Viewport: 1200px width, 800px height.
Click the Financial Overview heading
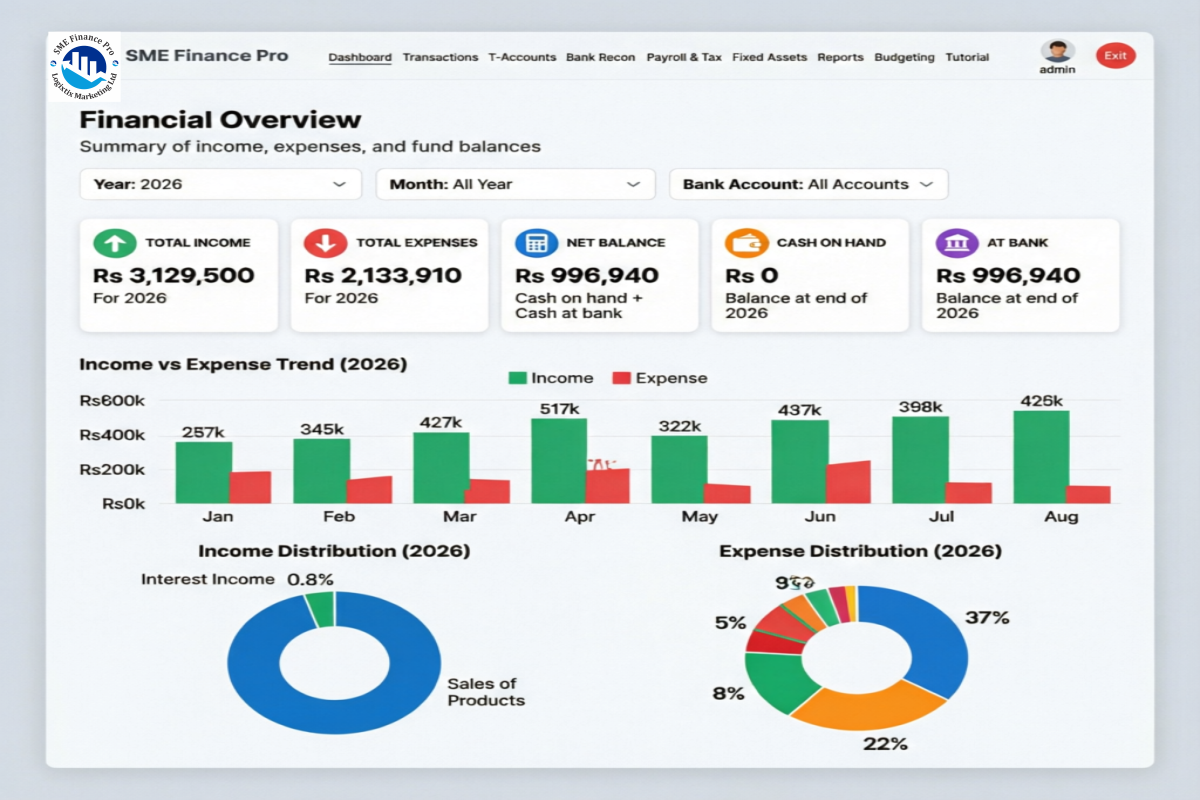click(x=220, y=120)
